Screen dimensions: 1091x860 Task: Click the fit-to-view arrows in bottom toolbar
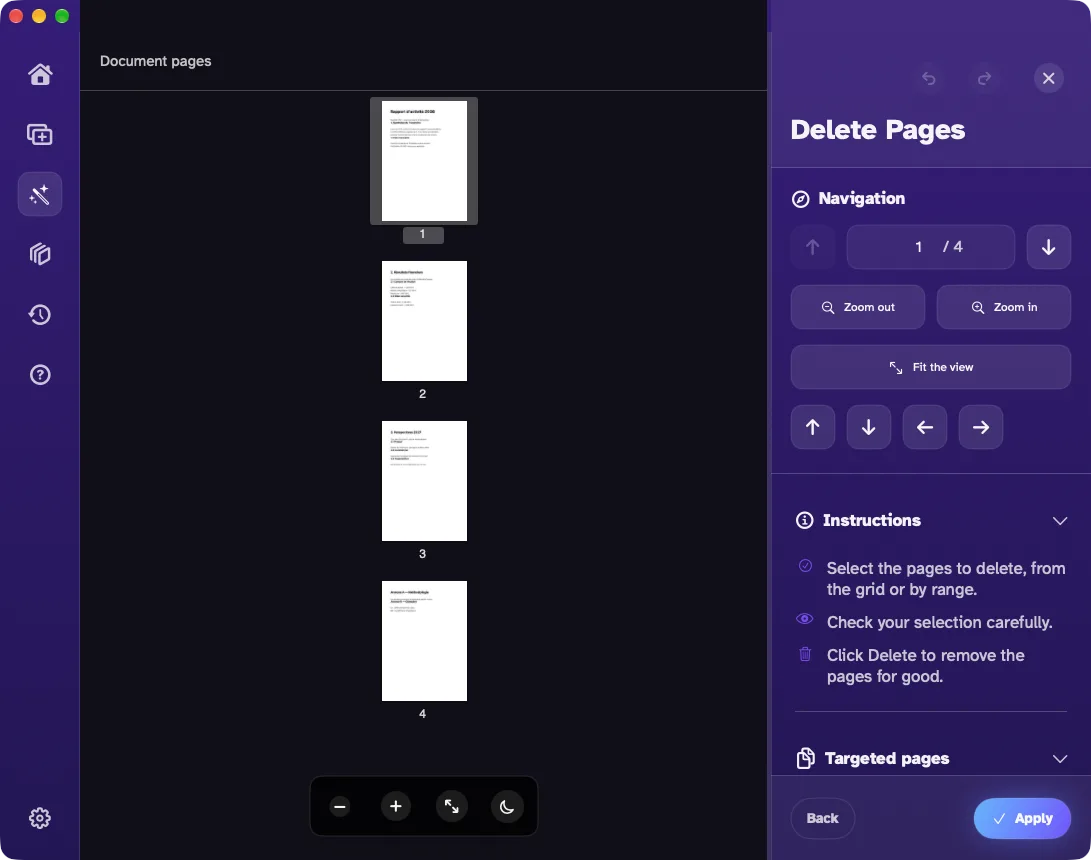(x=452, y=806)
